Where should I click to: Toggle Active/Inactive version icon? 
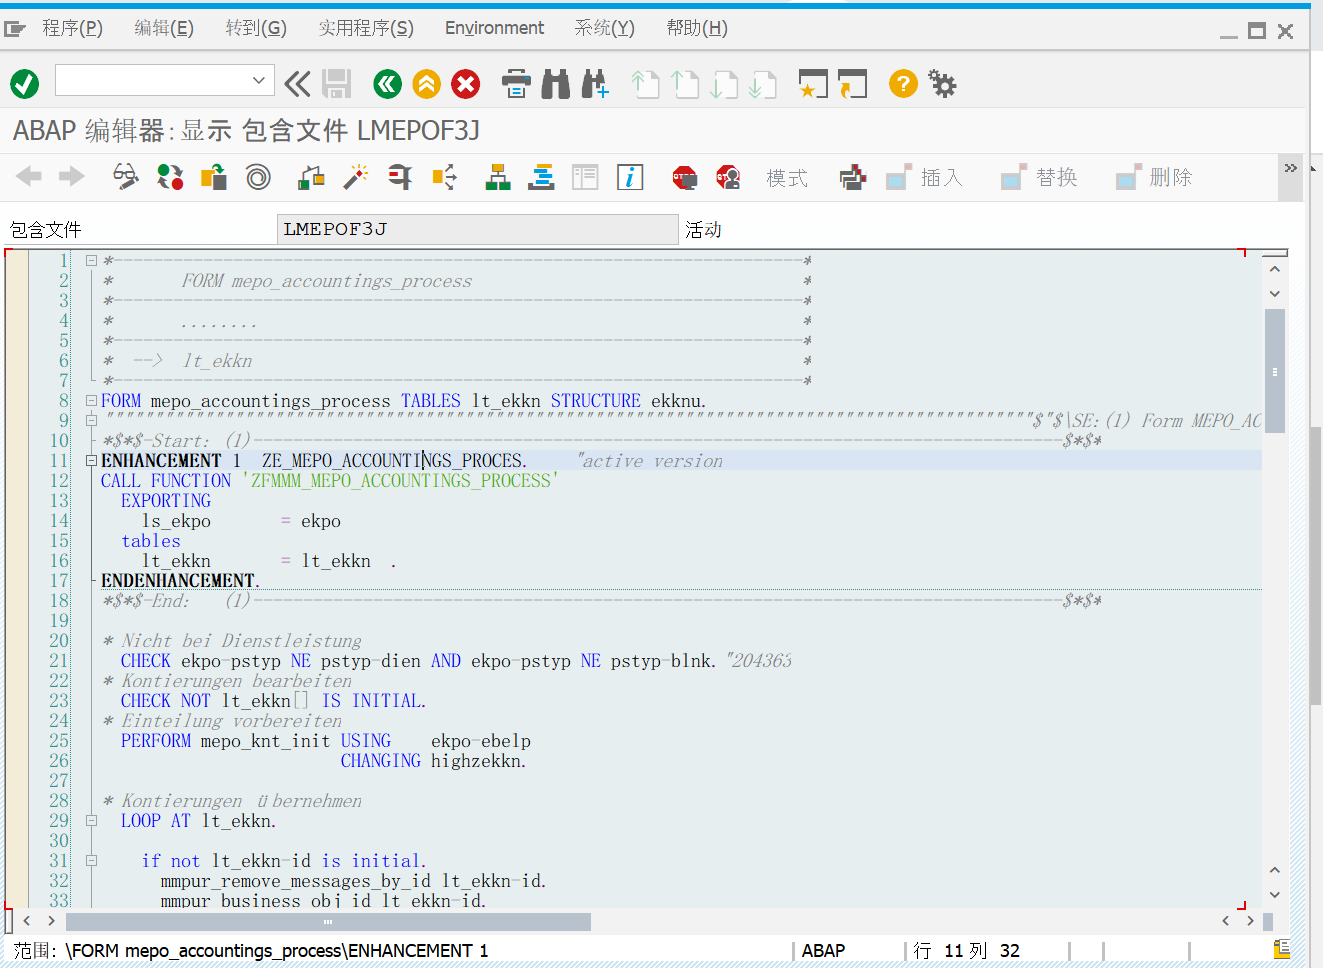coord(170,177)
